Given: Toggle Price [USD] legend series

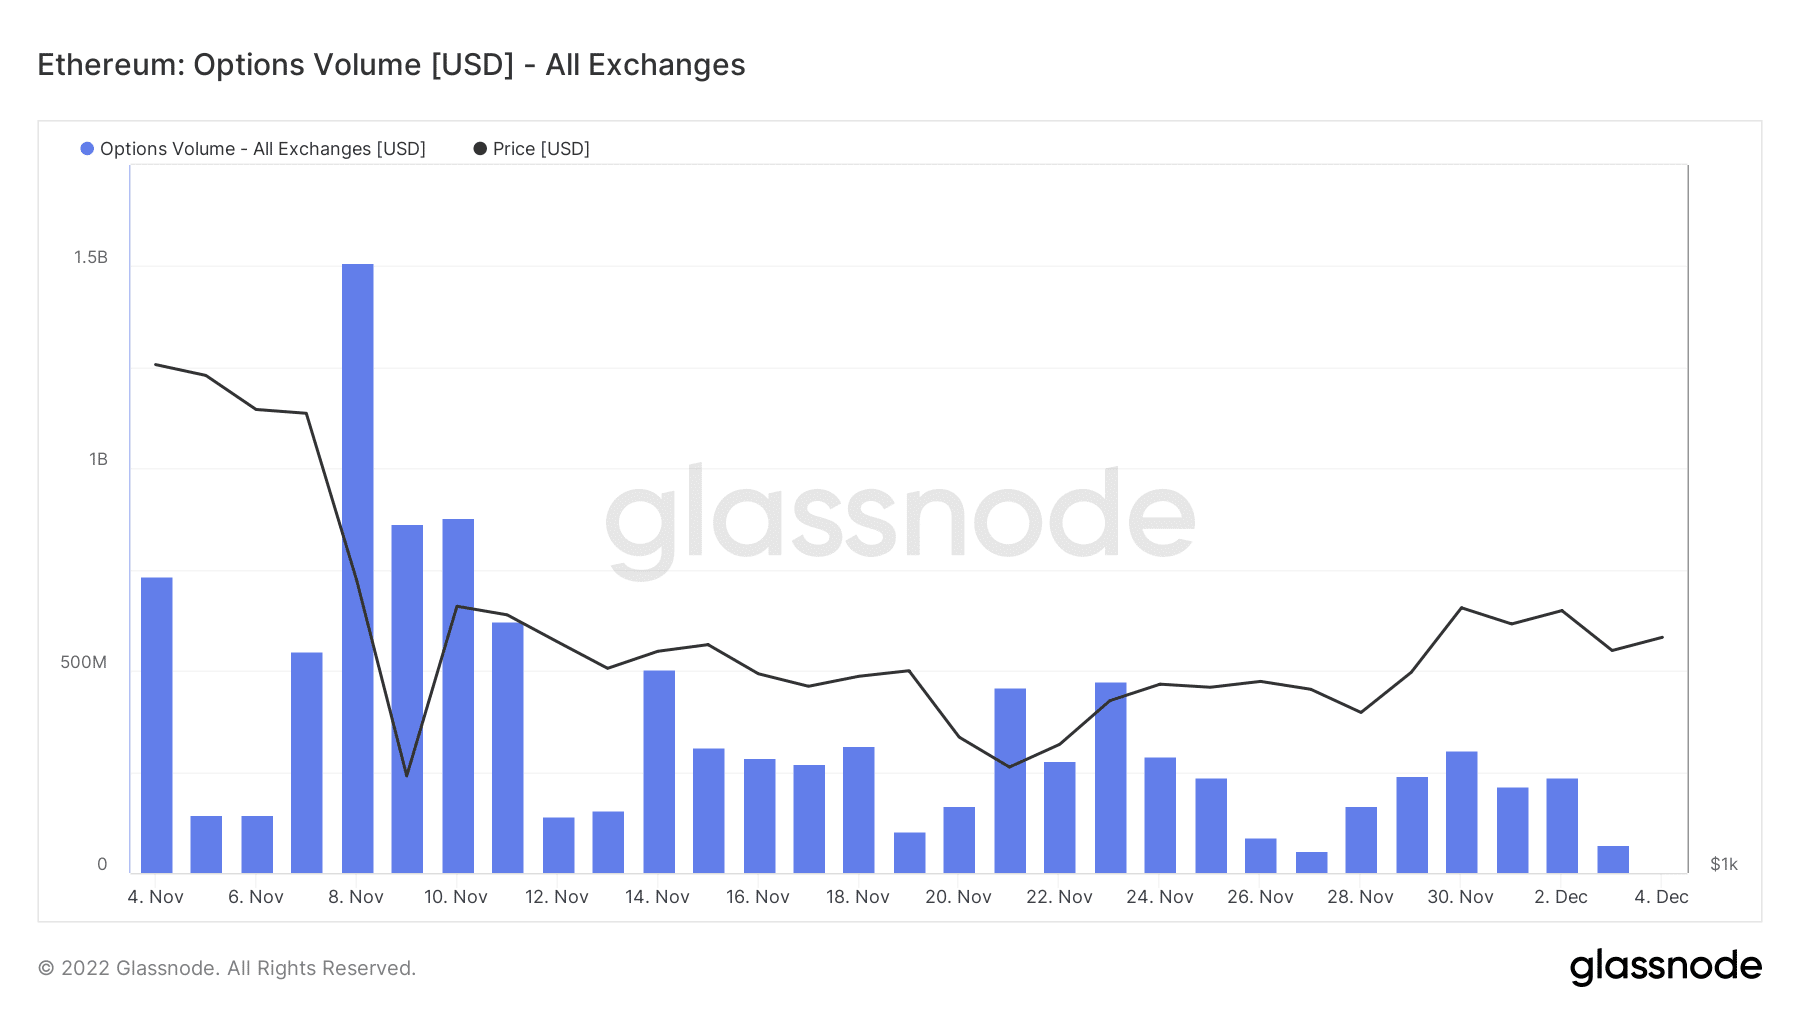Looking at the screenshot, I should click(531, 149).
